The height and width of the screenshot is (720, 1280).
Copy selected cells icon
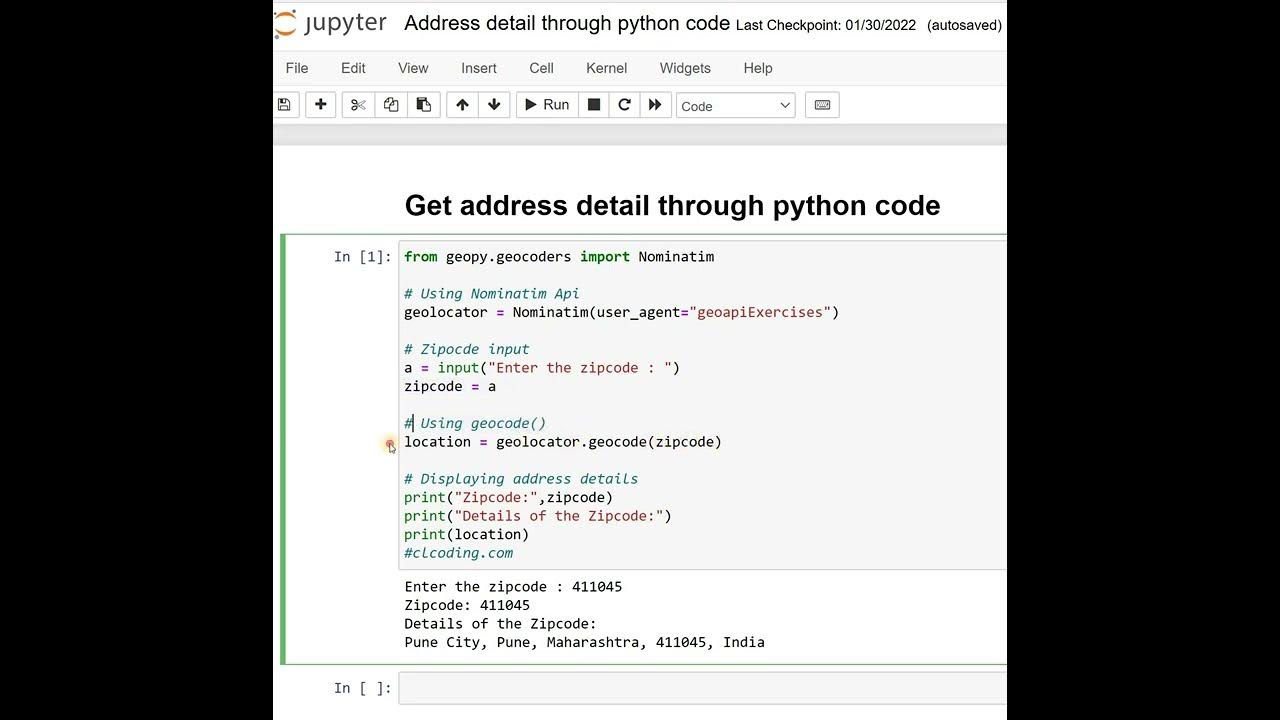click(x=391, y=105)
